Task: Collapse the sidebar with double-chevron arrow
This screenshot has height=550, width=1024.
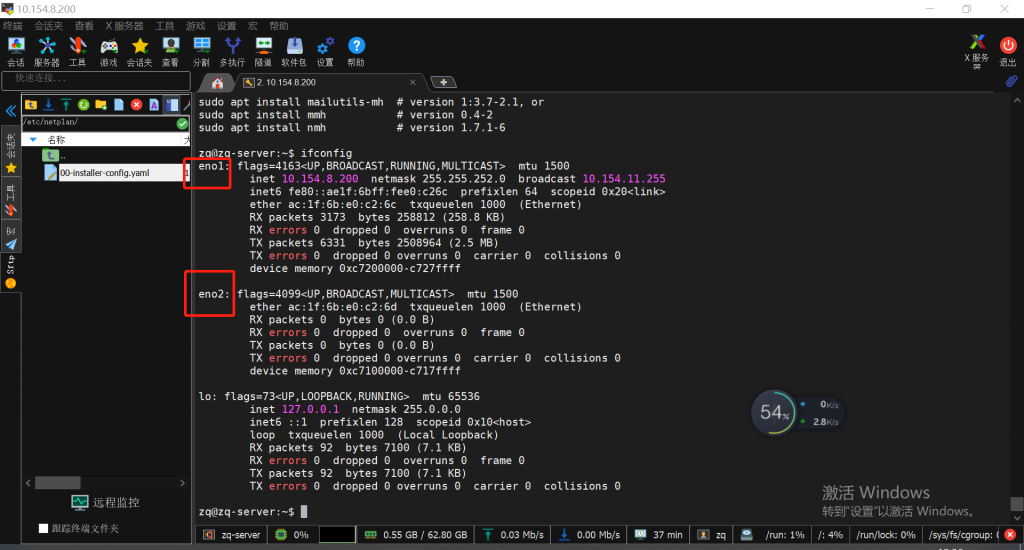Action: [x=11, y=110]
